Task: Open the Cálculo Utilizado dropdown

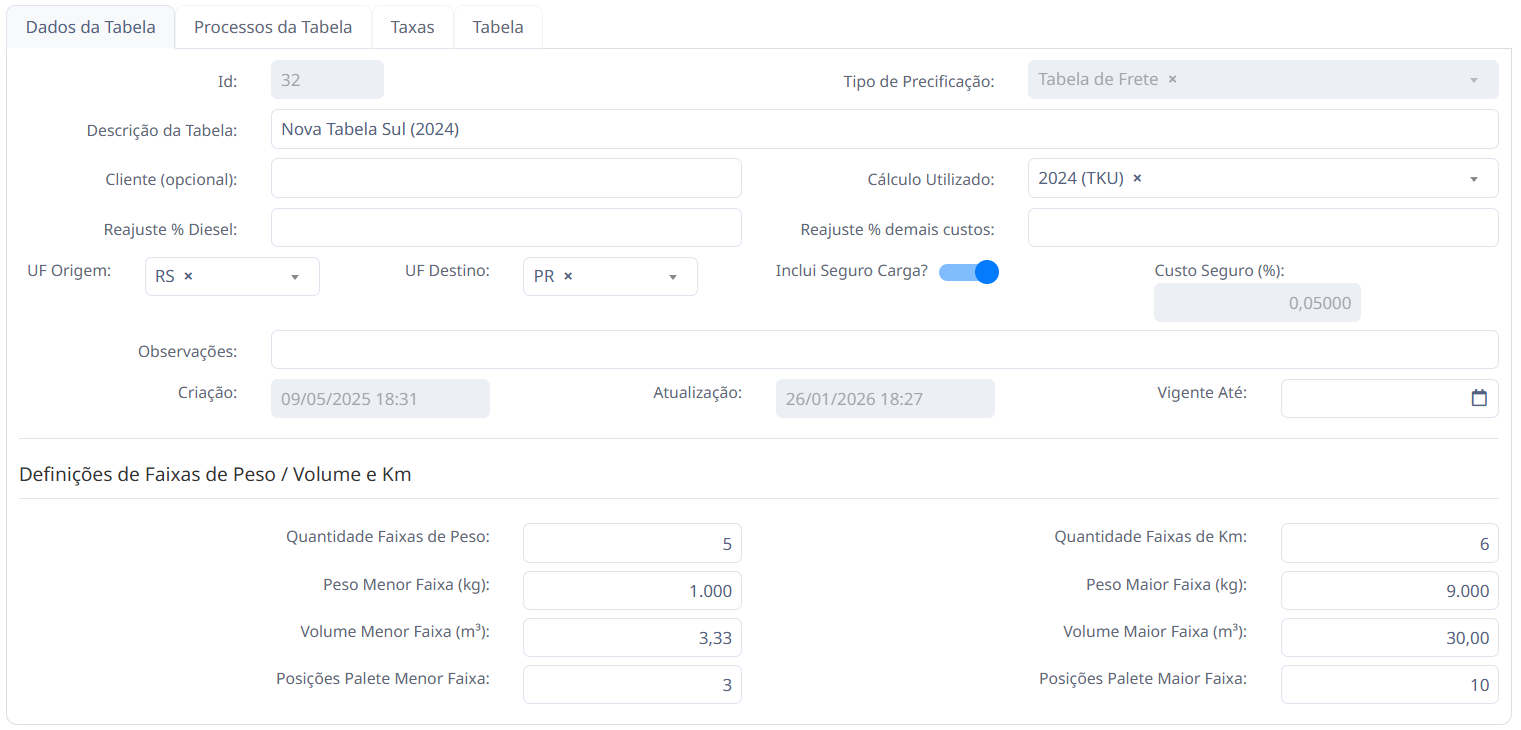Action: [1473, 179]
